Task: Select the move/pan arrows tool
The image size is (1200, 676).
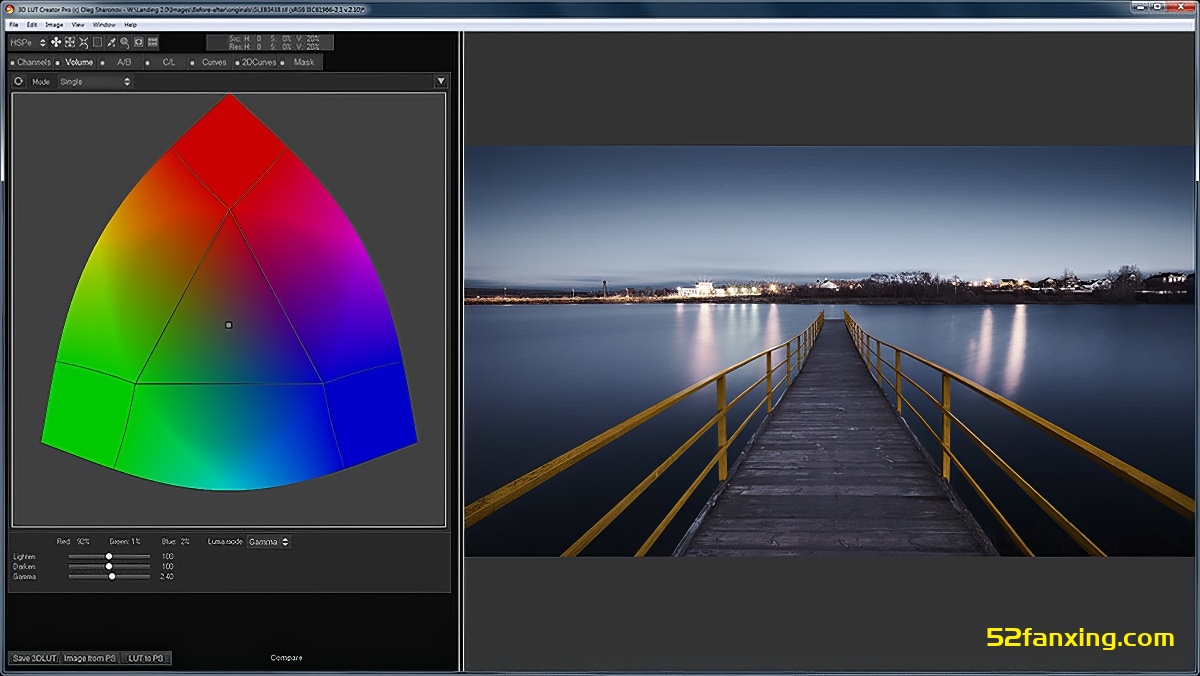Action: coord(56,42)
